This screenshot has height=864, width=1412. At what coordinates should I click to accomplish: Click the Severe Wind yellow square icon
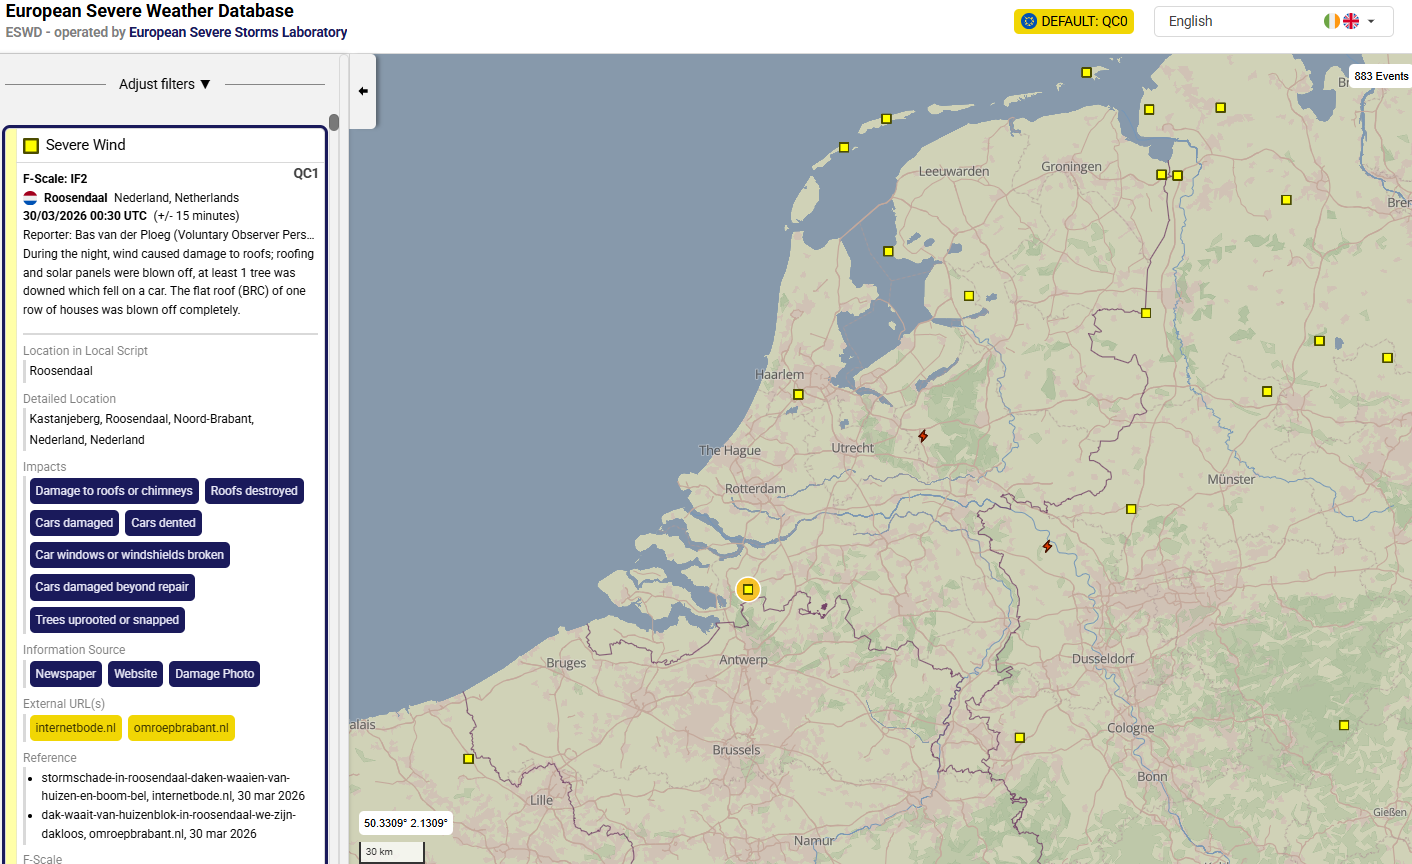pyautogui.click(x=31, y=146)
